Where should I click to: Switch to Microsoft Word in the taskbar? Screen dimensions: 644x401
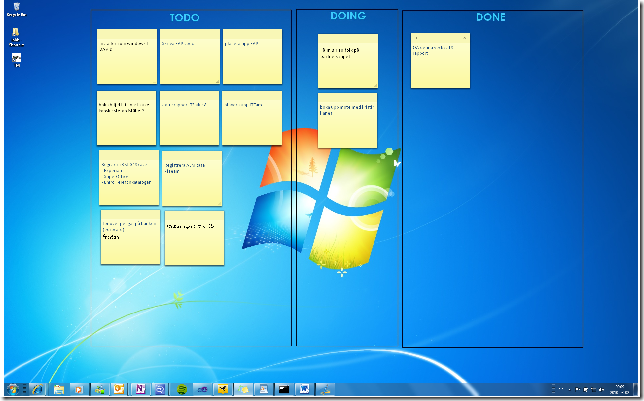[x=304, y=388]
